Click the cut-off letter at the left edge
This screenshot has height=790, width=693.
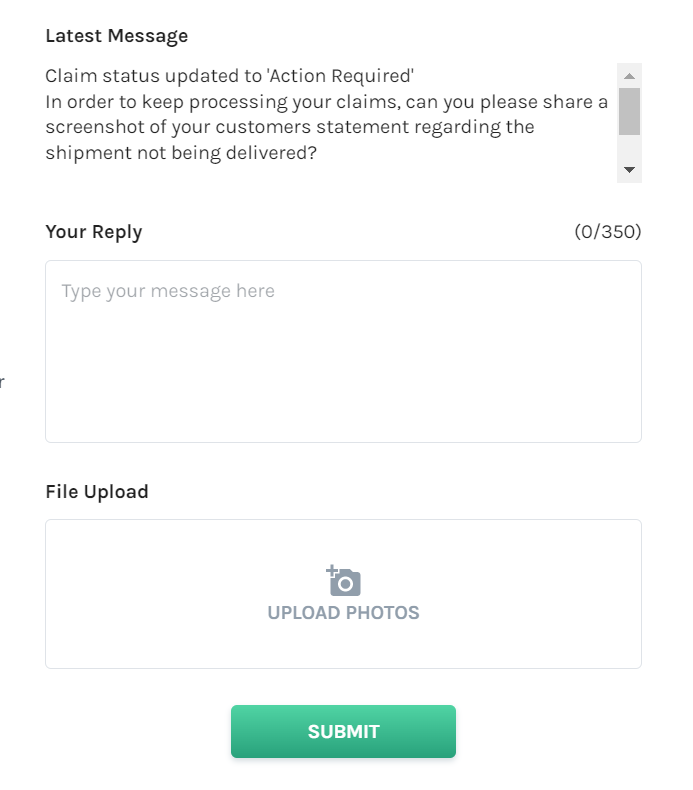tap(2, 382)
